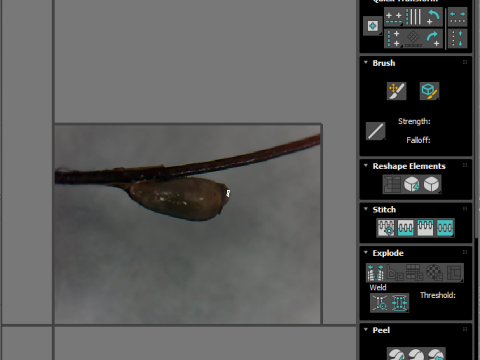Collapse the Brush rollout
The width and height of the screenshot is (480, 360).
coord(366,63)
